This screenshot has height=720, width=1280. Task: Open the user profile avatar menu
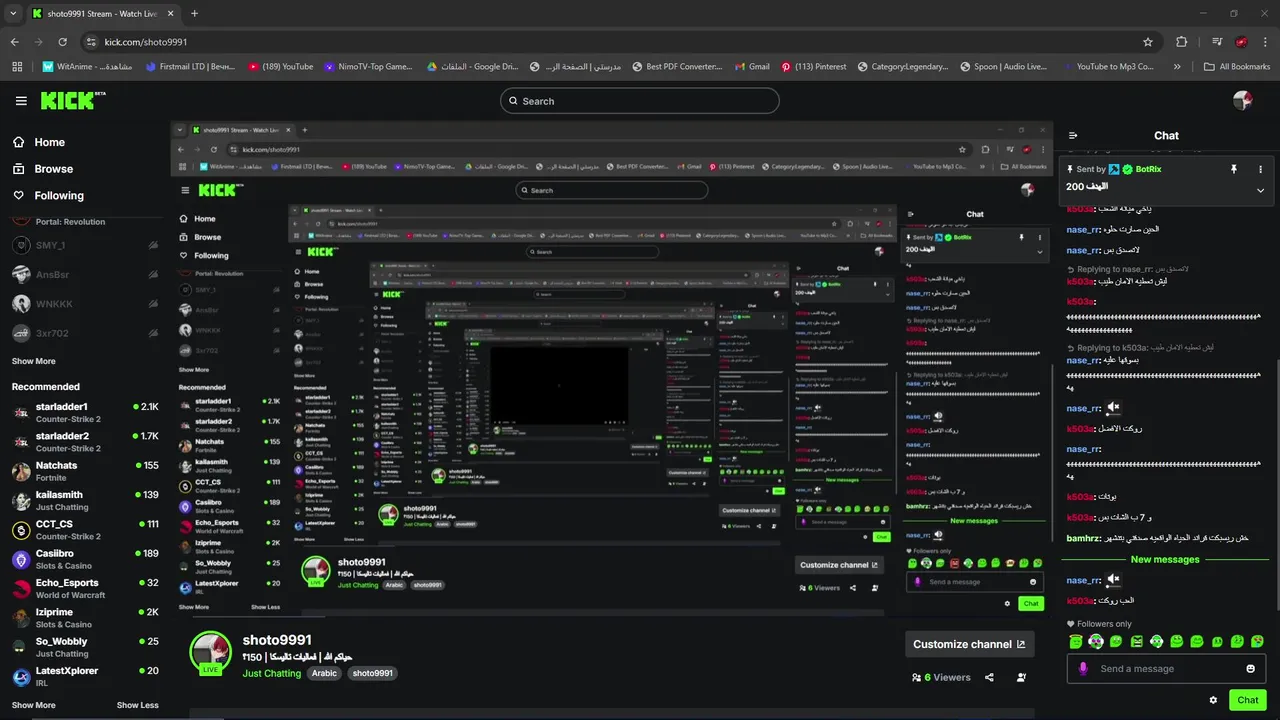point(1243,100)
